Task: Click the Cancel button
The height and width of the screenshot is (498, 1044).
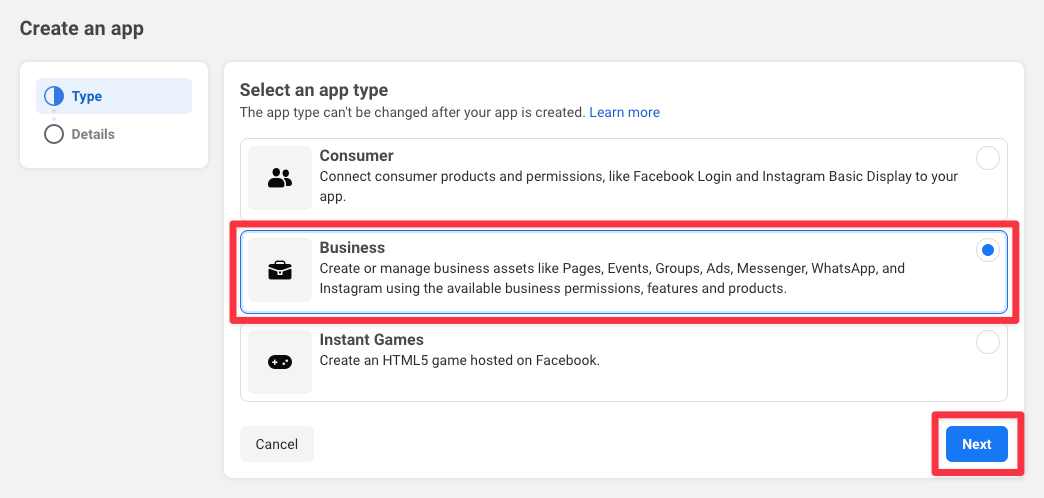Action: pos(276,444)
